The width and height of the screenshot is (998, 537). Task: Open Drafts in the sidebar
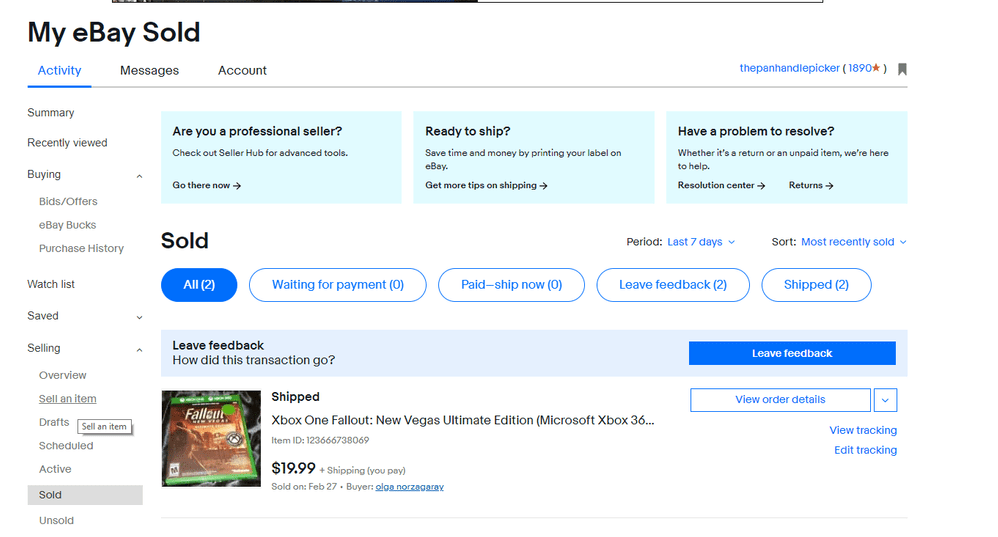pos(54,422)
